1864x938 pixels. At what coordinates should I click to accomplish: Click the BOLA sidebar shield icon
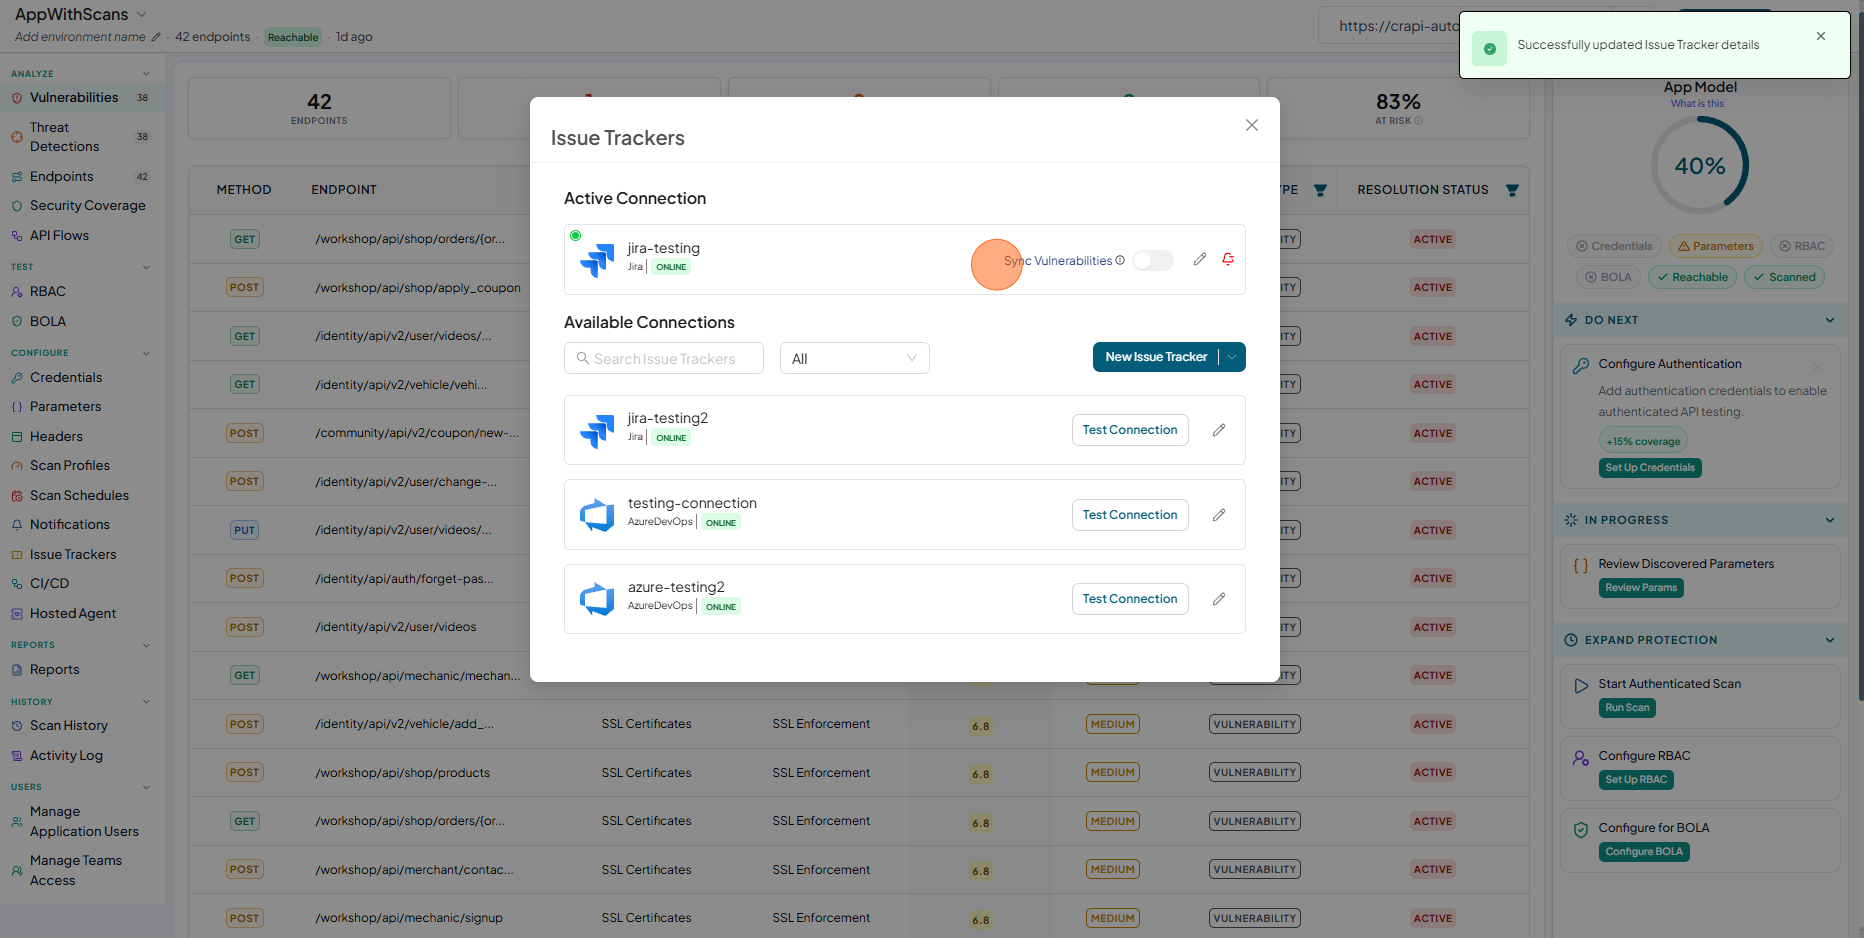coord(17,321)
